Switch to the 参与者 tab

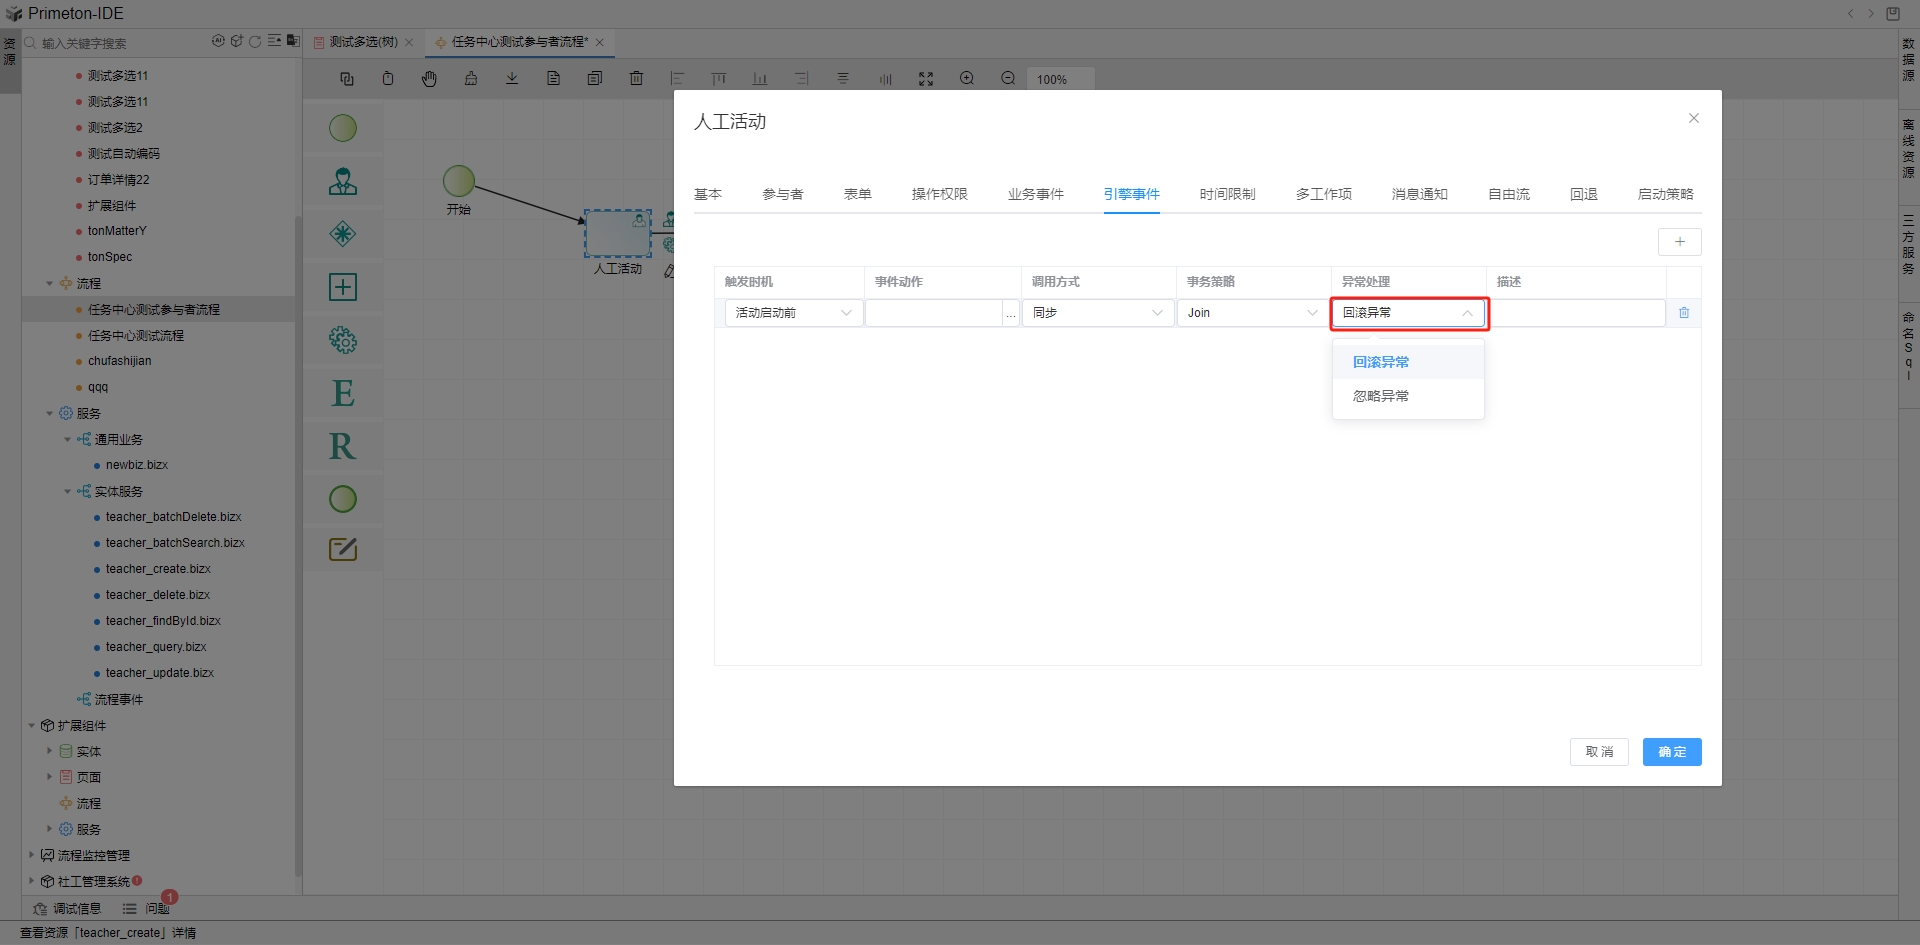pyautogui.click(x=782, y=194)
